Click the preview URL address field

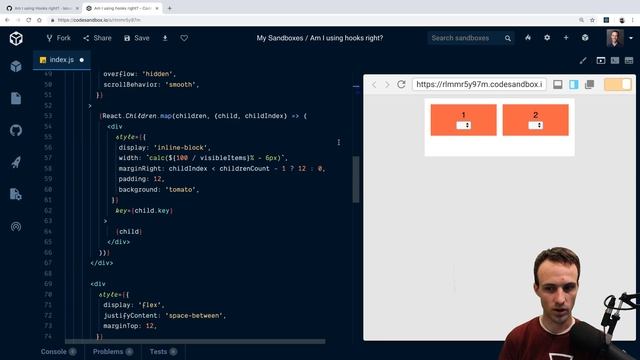[479, 84]
